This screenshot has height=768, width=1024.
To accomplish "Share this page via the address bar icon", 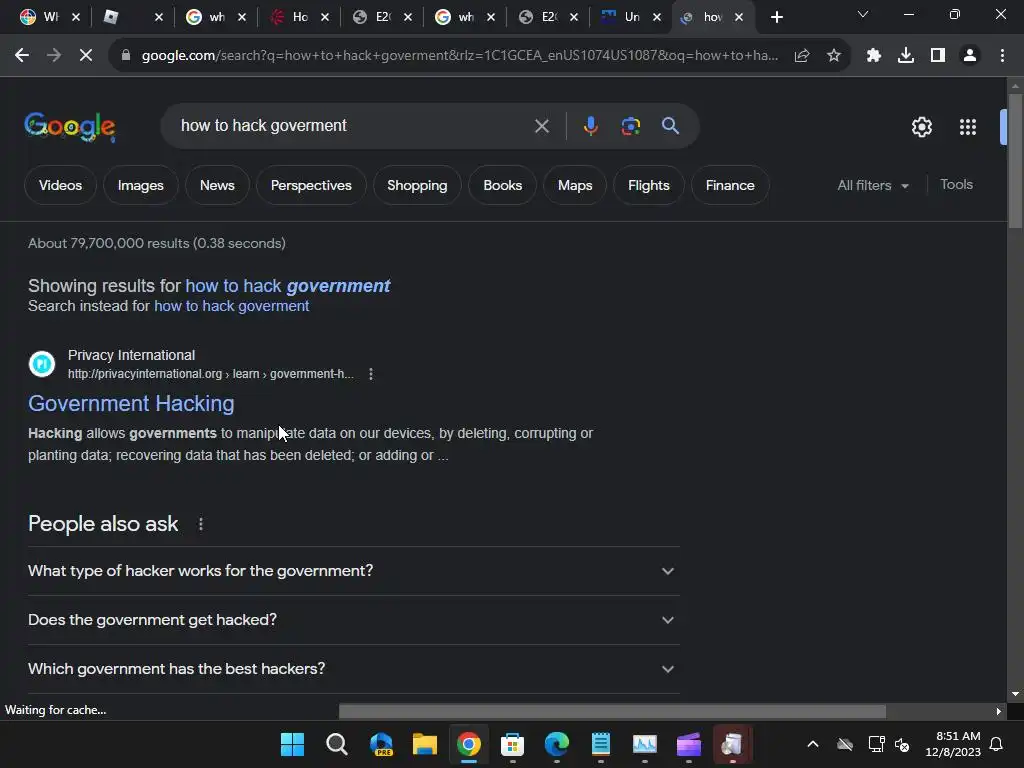I will click(802, 56).
